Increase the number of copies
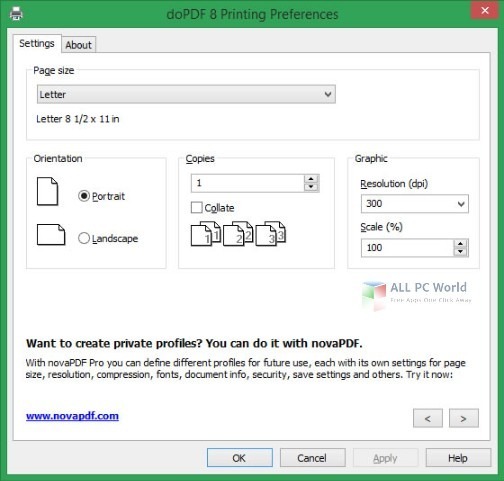Viewport: 504px width, 481px height. [311, 179]
